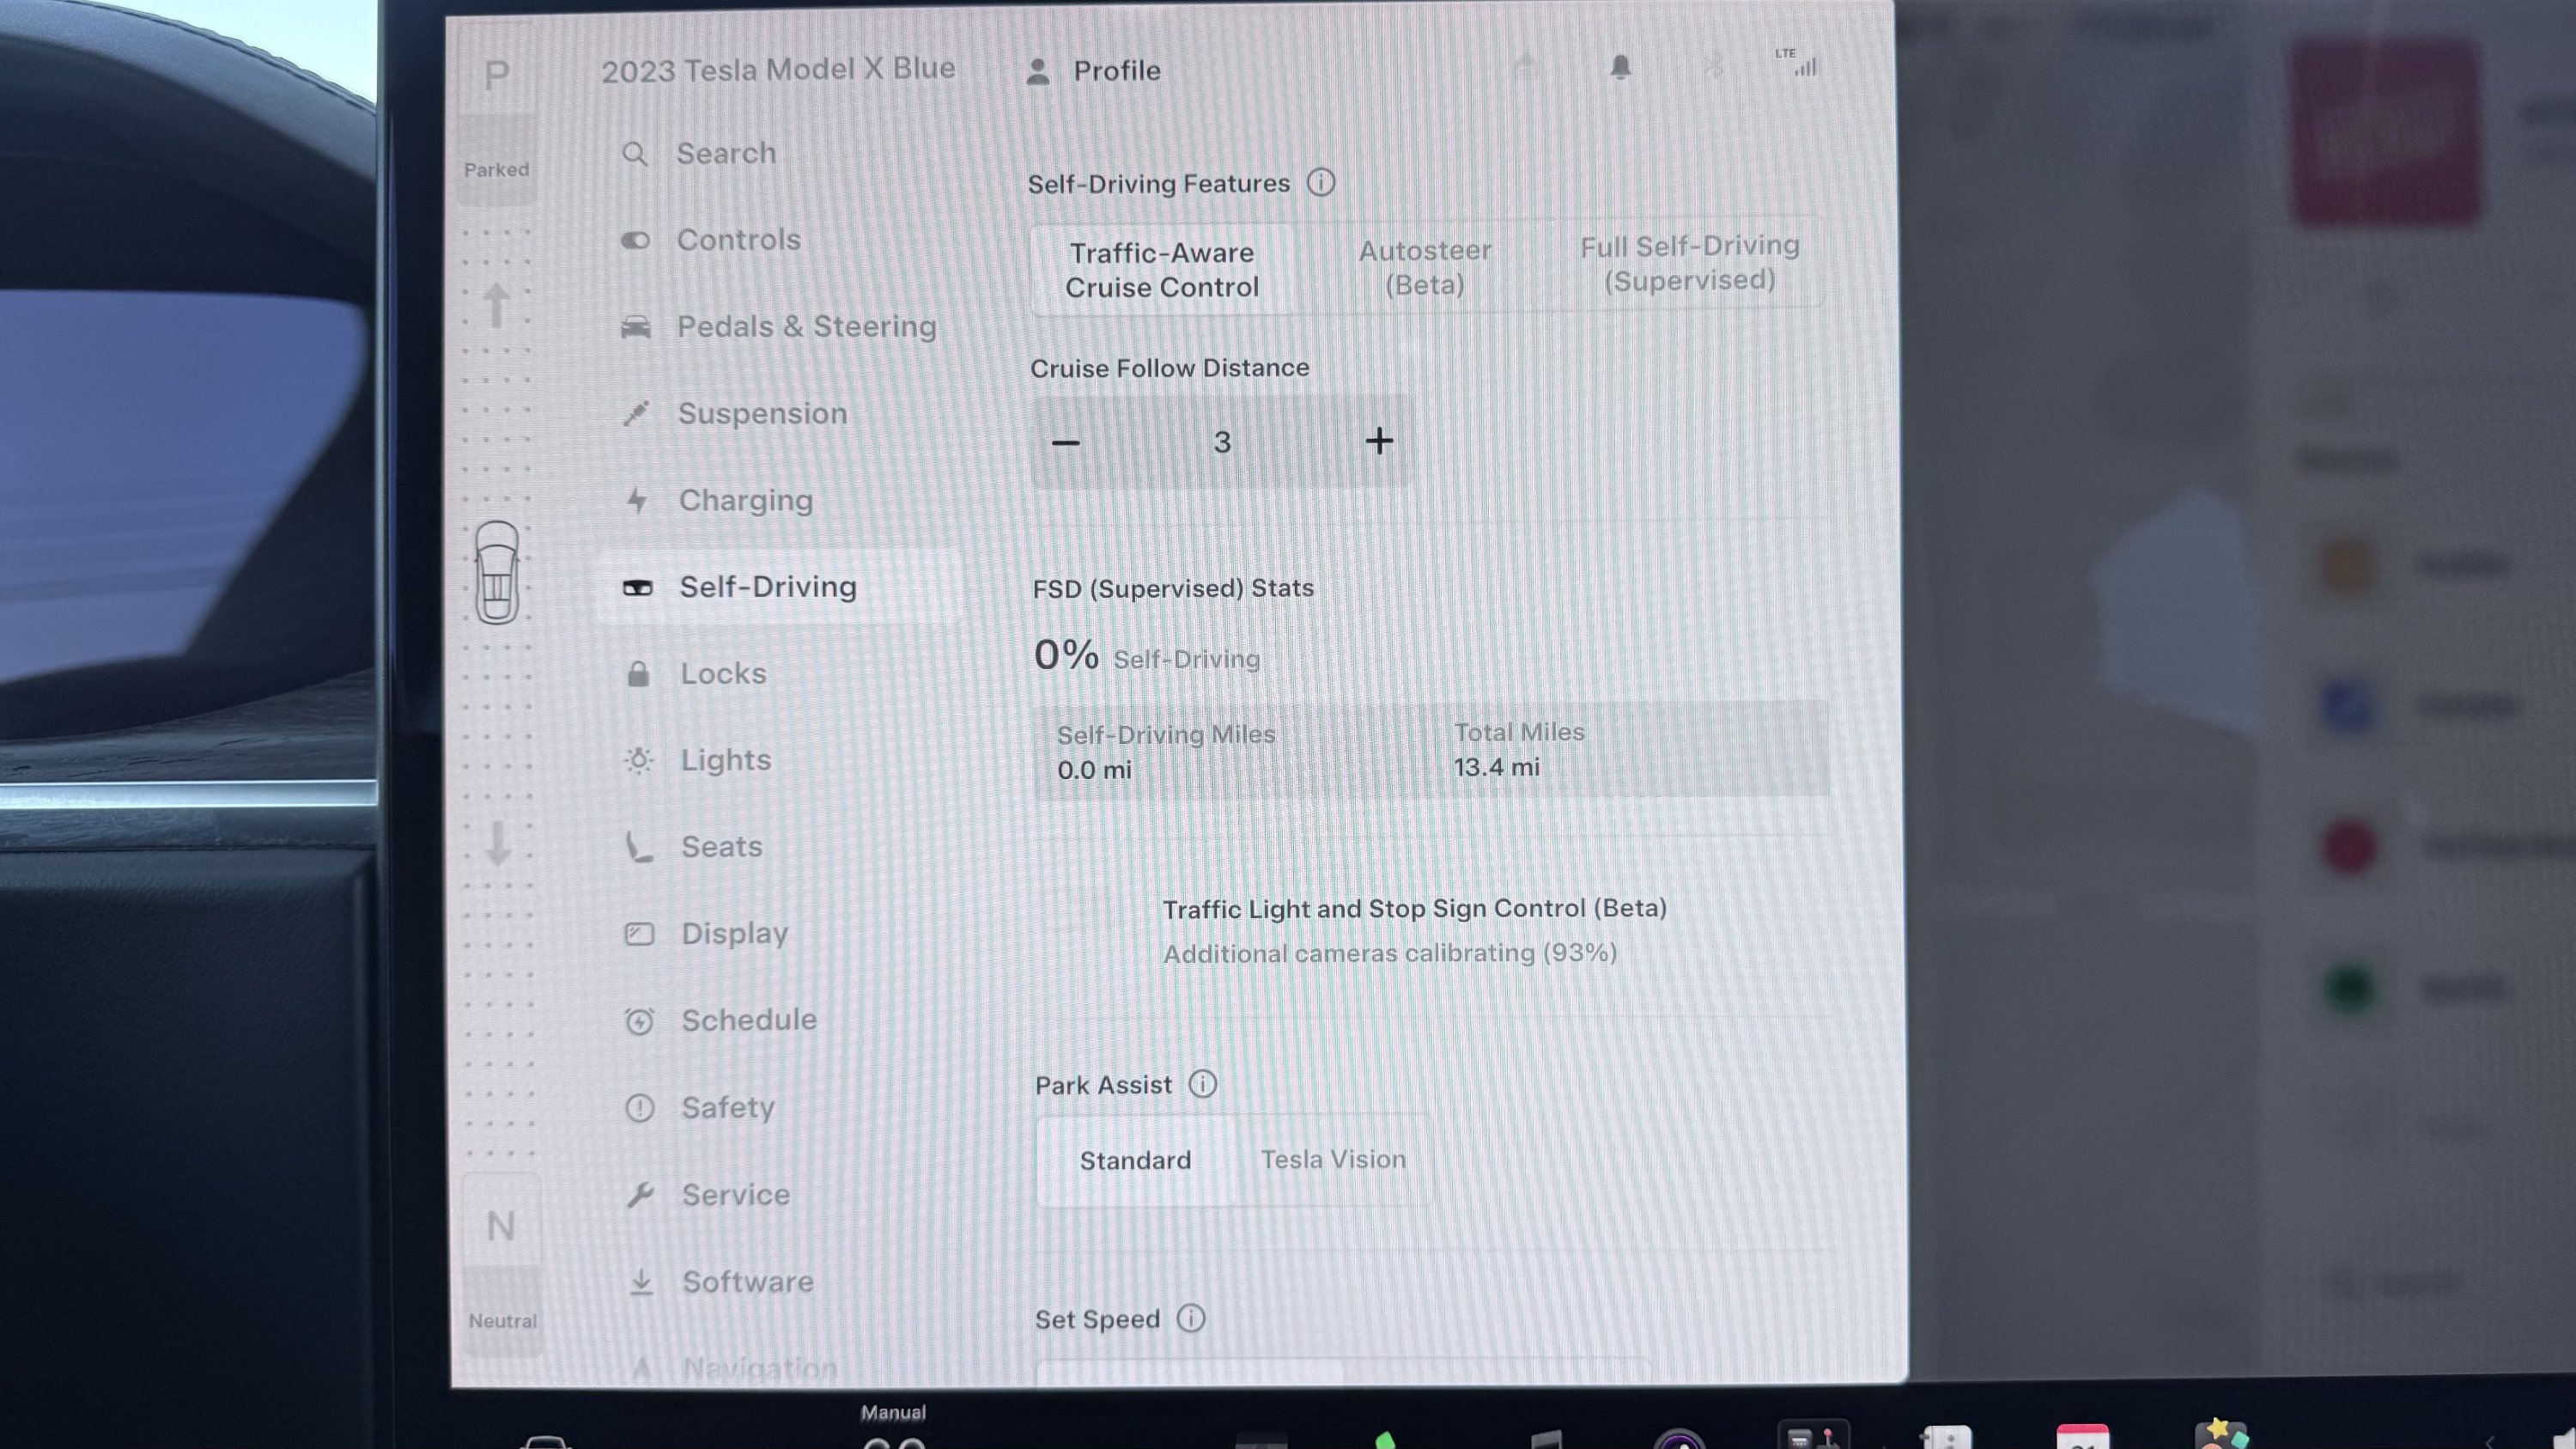The height and width of the screenshot is (1449, 2576).
Task: Select the Self-Driving menu item
Action: click(780, 587)
